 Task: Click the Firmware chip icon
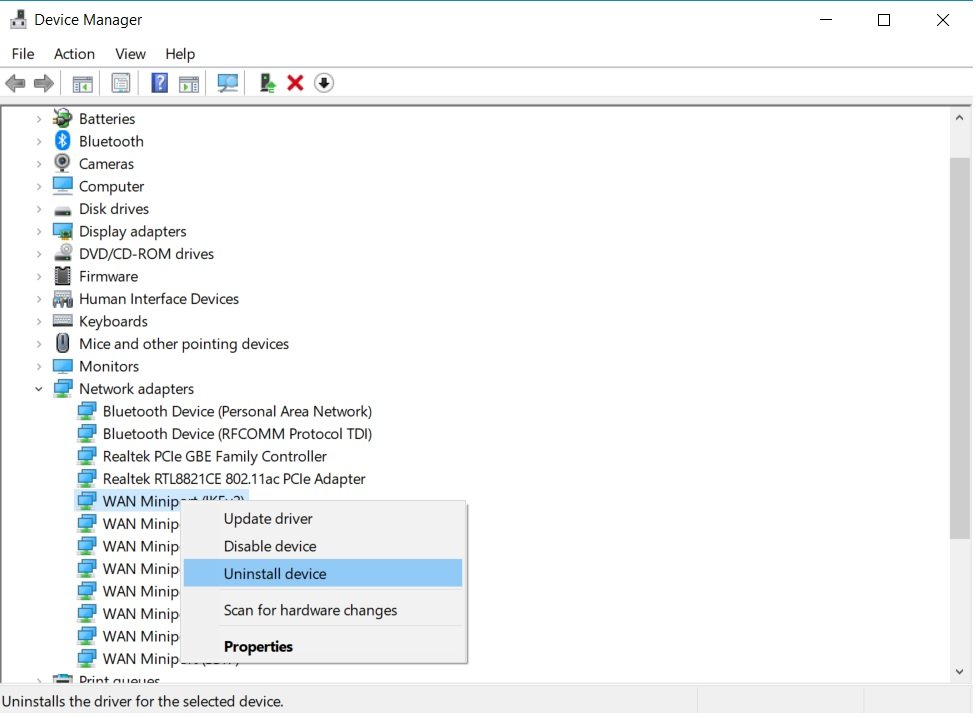click(x=62, y=276)
